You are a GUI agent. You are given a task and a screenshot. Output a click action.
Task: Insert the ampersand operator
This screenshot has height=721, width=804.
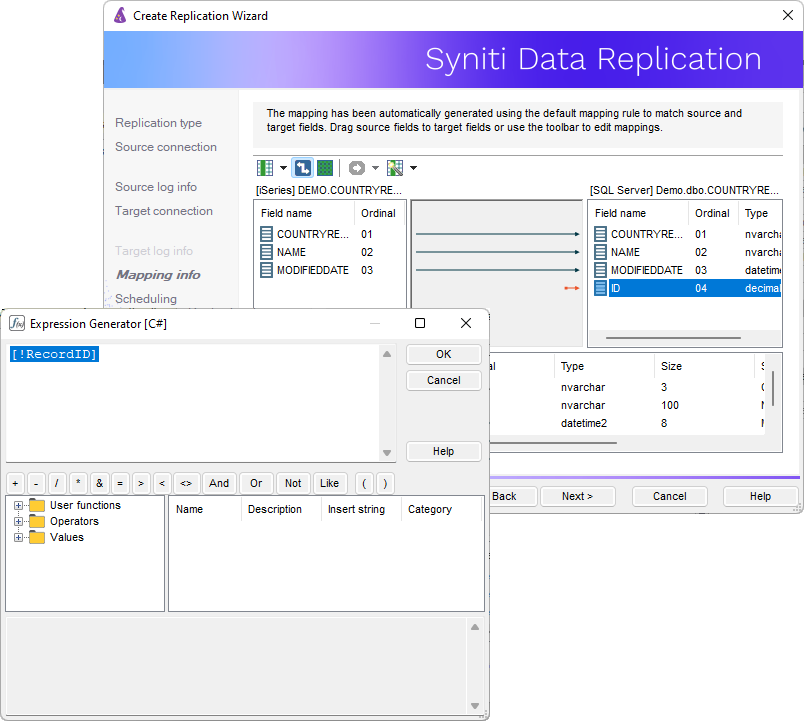pos(99,483)
